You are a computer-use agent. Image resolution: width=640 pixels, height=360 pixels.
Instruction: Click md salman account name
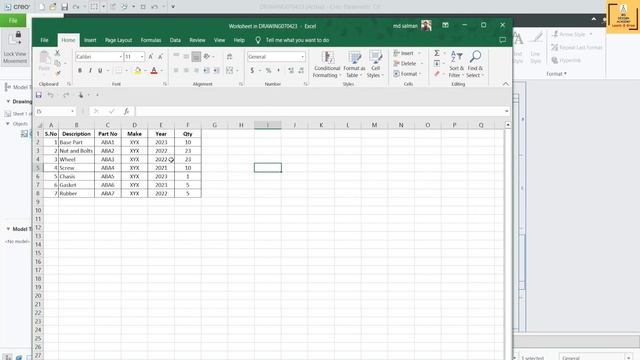[x=405, y=26]
